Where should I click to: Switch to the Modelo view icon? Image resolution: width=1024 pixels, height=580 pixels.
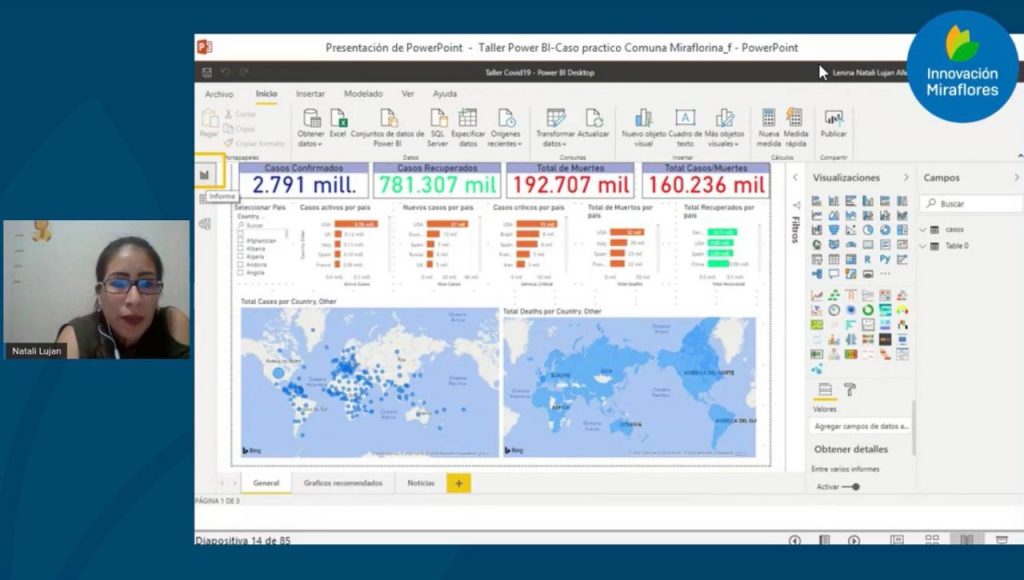point(205,224)
